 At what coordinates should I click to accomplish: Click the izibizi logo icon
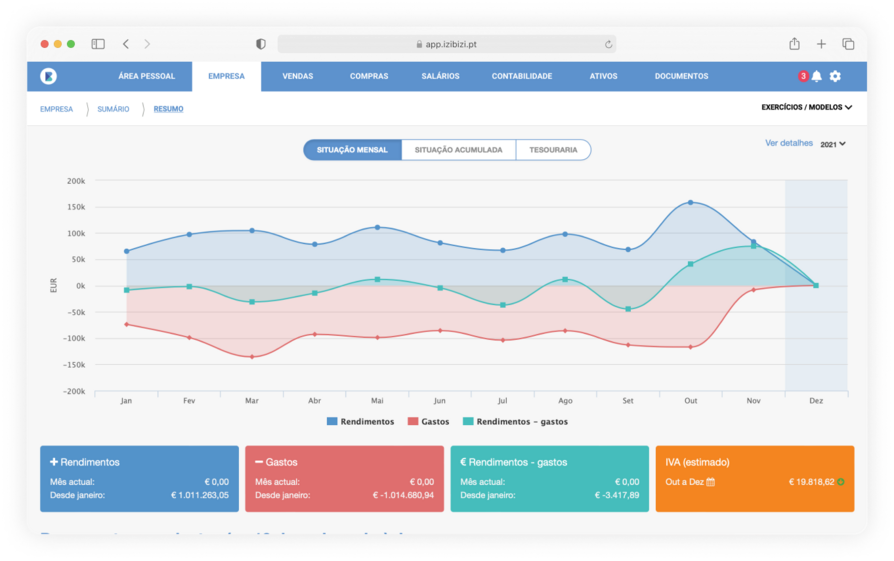tap(48, 76)
